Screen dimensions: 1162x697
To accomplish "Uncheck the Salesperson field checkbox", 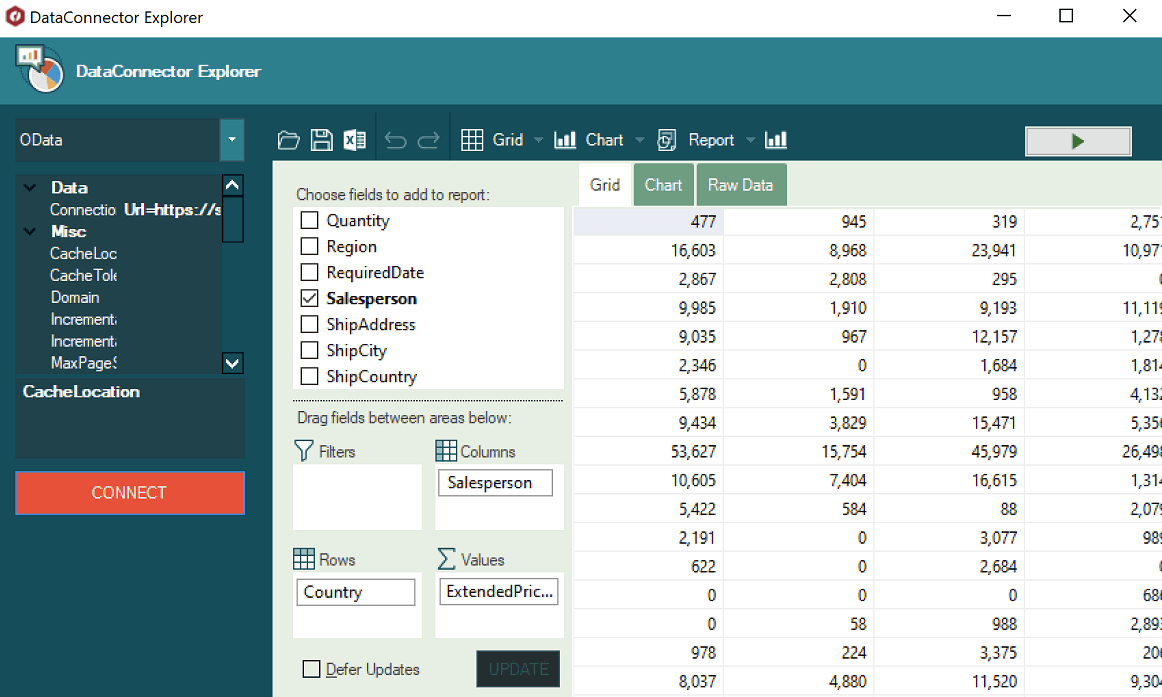I will click(310, 298).
